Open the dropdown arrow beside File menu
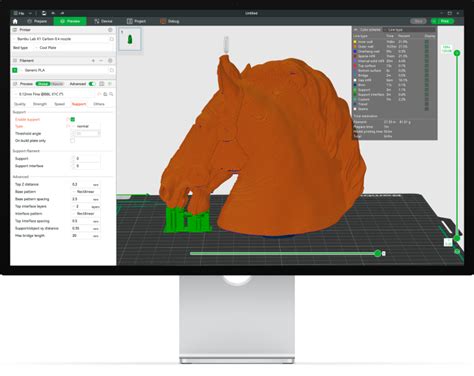Viewport: 474px width, 376px height. pos(30,13)
